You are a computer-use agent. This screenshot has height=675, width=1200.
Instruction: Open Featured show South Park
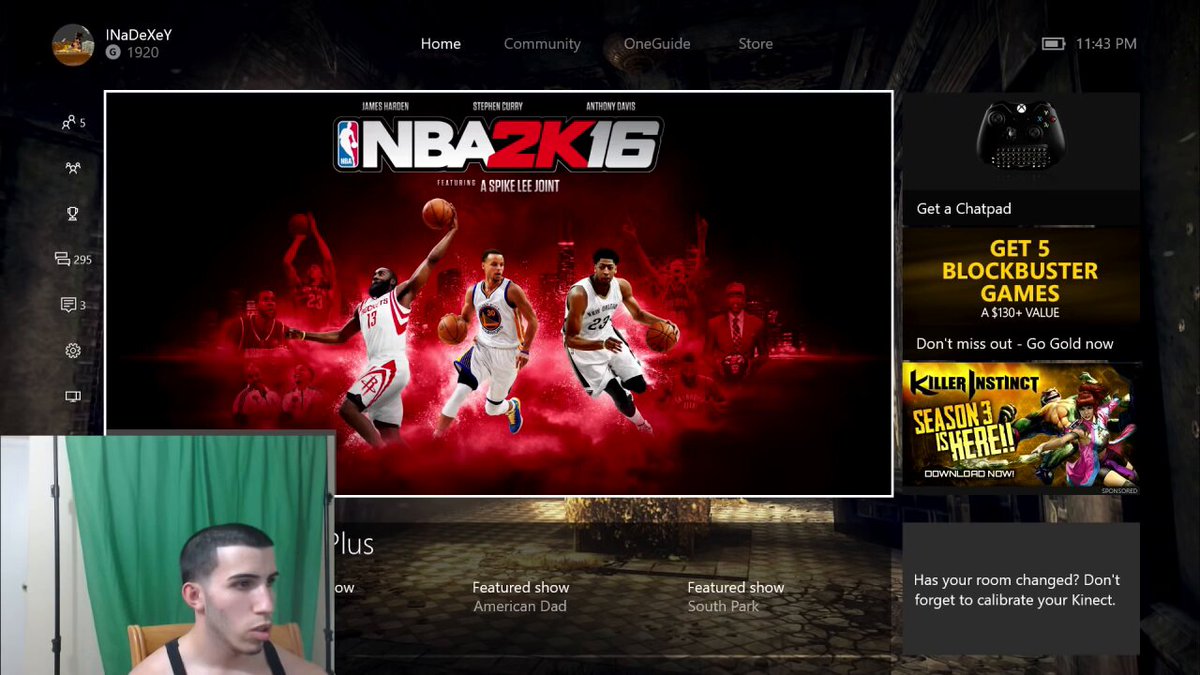point(735,597)
